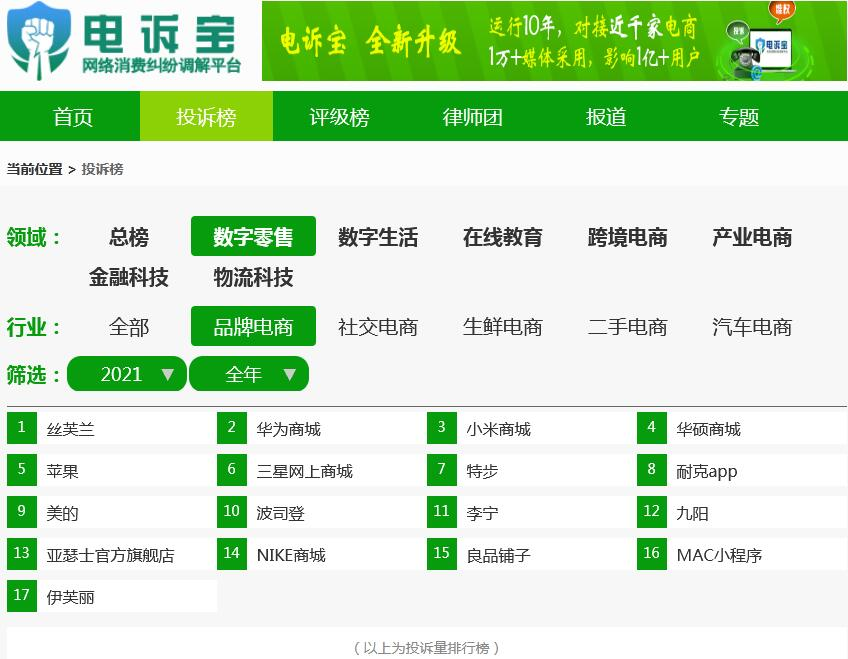Open the 苹果 ranking entry
This screenshot has height=659, width=848.
[x=112, y=470]
